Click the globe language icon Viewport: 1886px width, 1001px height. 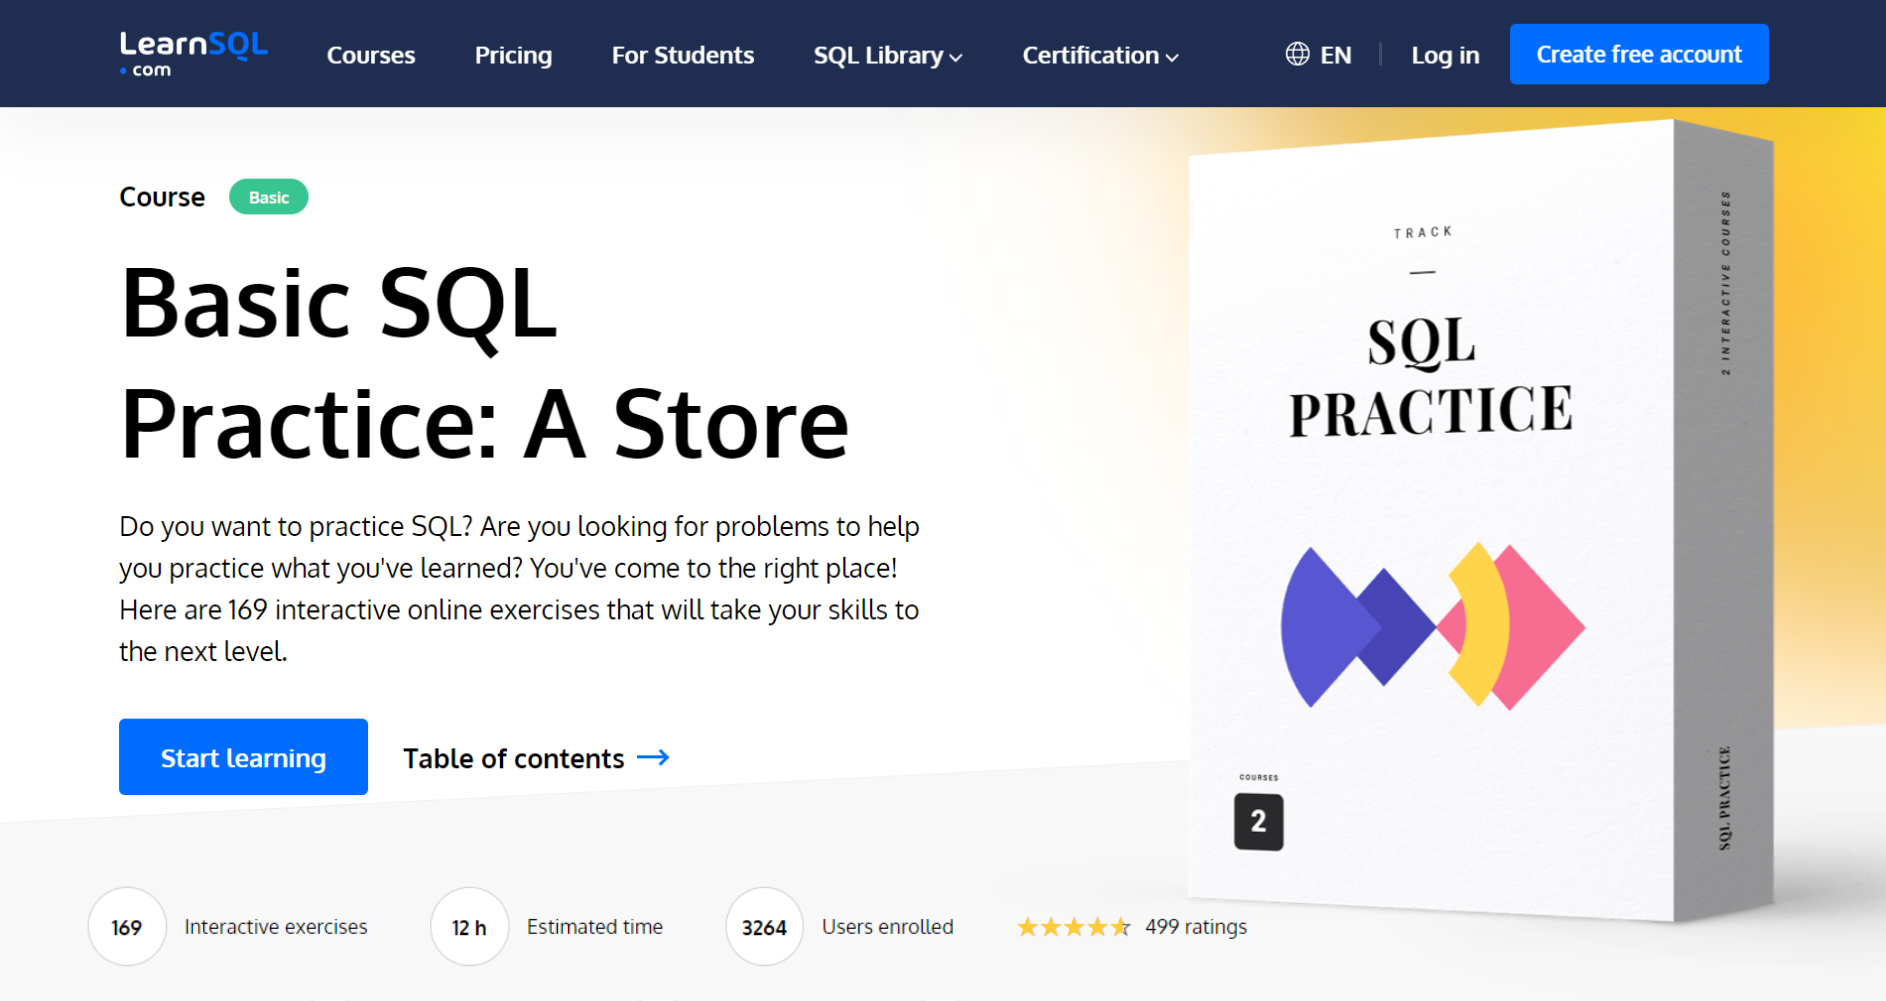[x=1297, y=54]
